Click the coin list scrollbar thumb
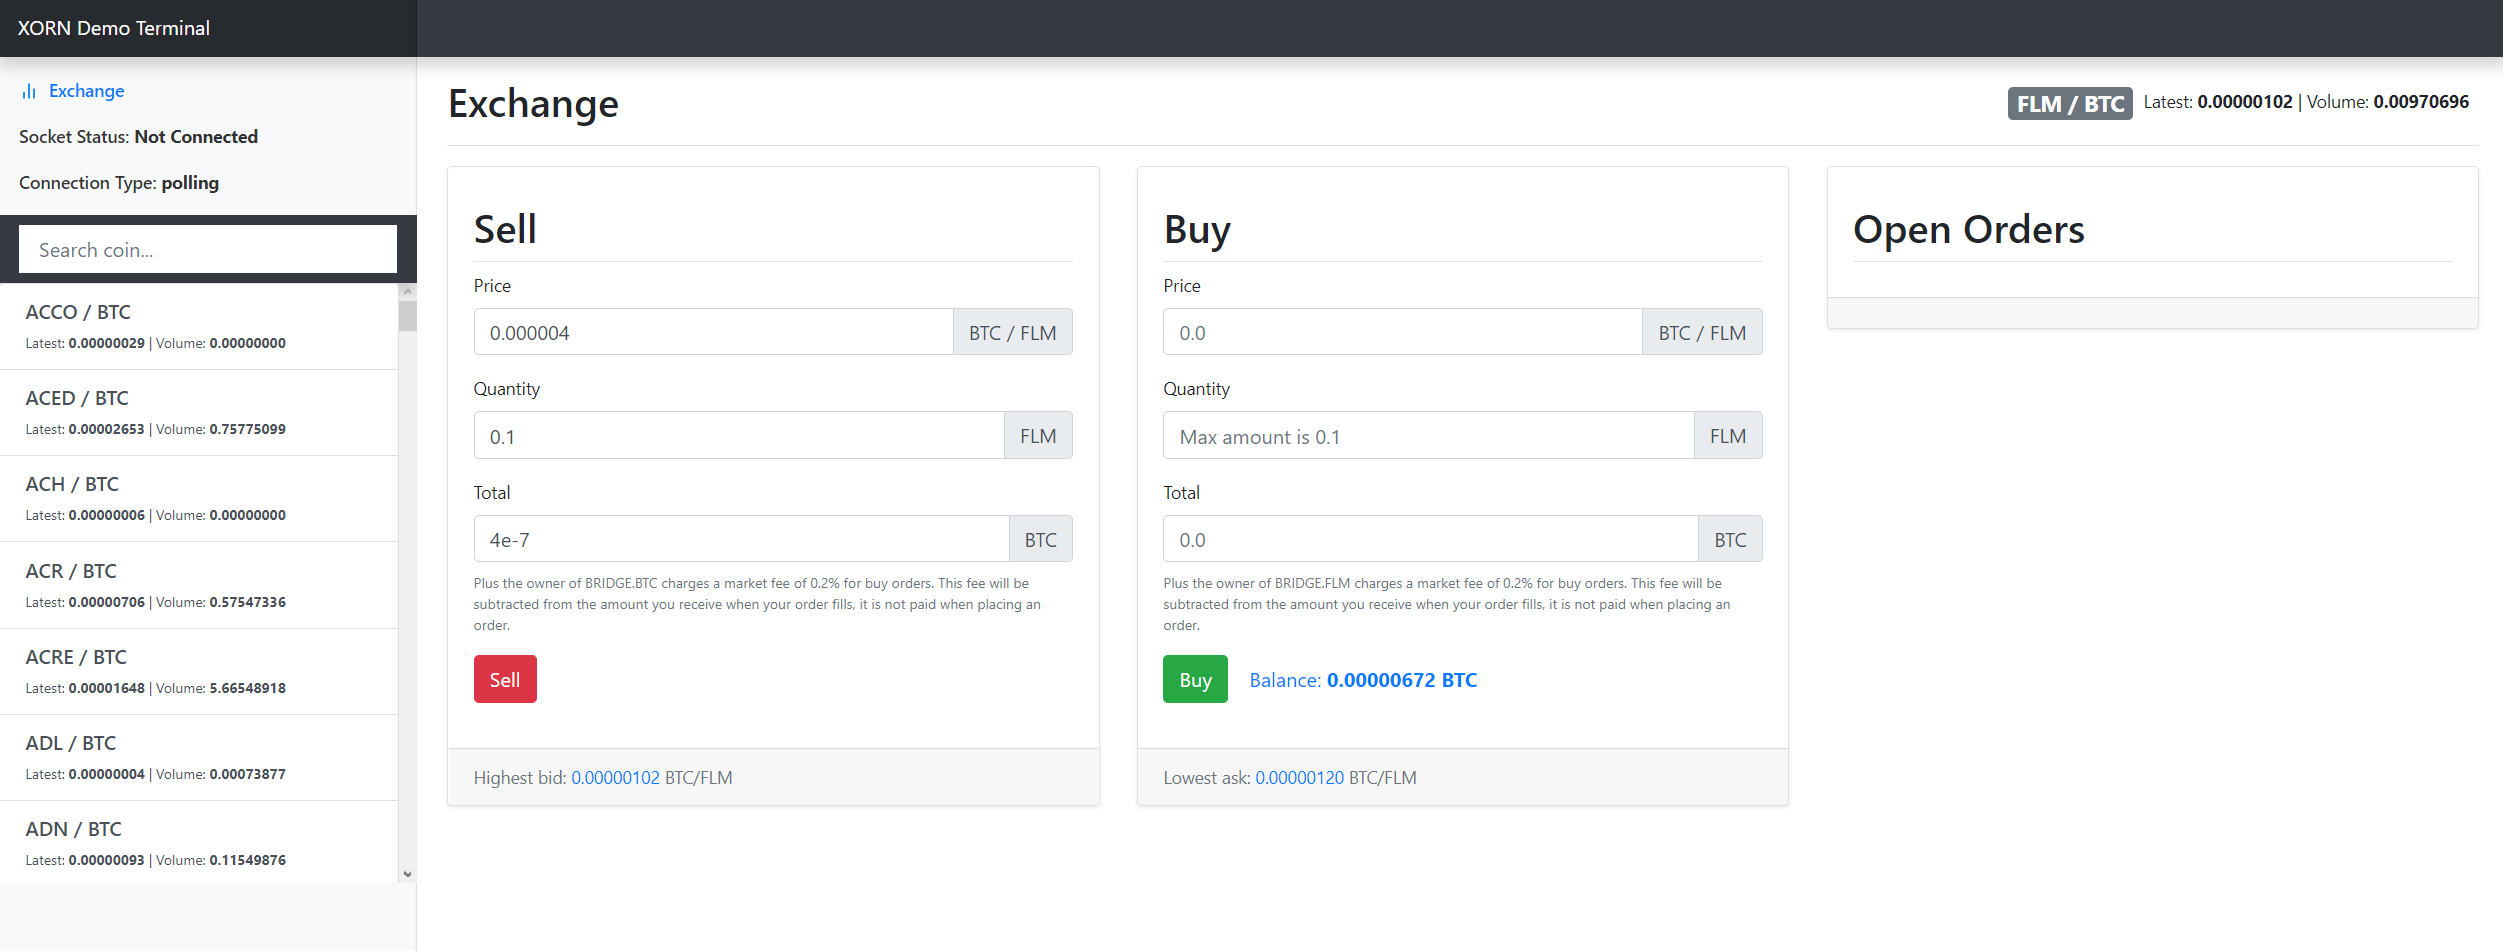 pyautogui.click(x=407, y=315)
